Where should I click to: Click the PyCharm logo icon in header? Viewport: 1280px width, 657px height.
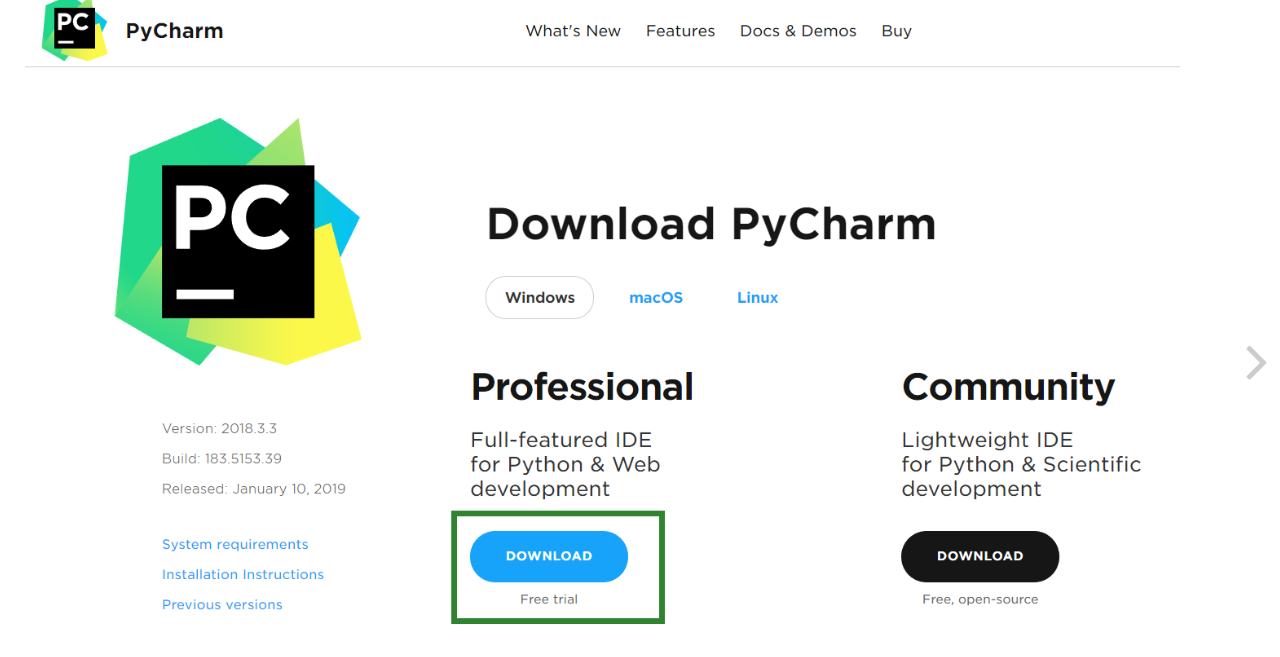(x=75, y=30)
